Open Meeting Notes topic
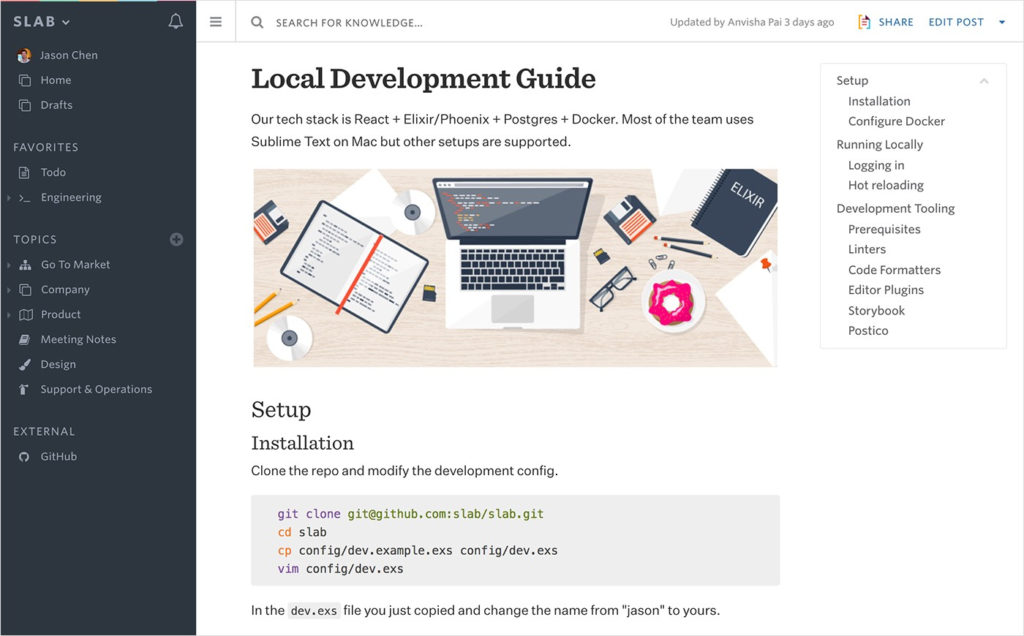1024x636 pixels. [x=78, y=340]
